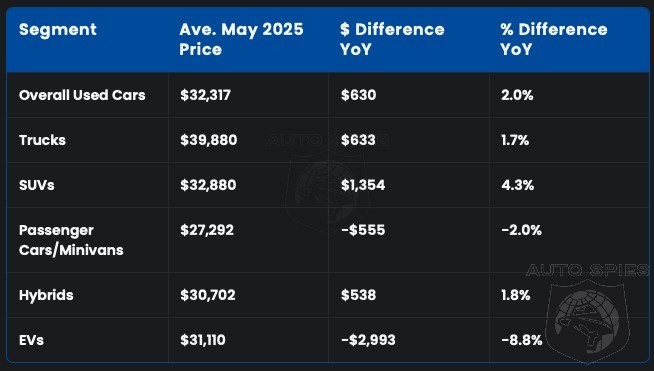Image resolution: width=654 pixels, height=371 pixels.
Task: Click the -8.8% EV percentage cell
Action: click(521, 340)
